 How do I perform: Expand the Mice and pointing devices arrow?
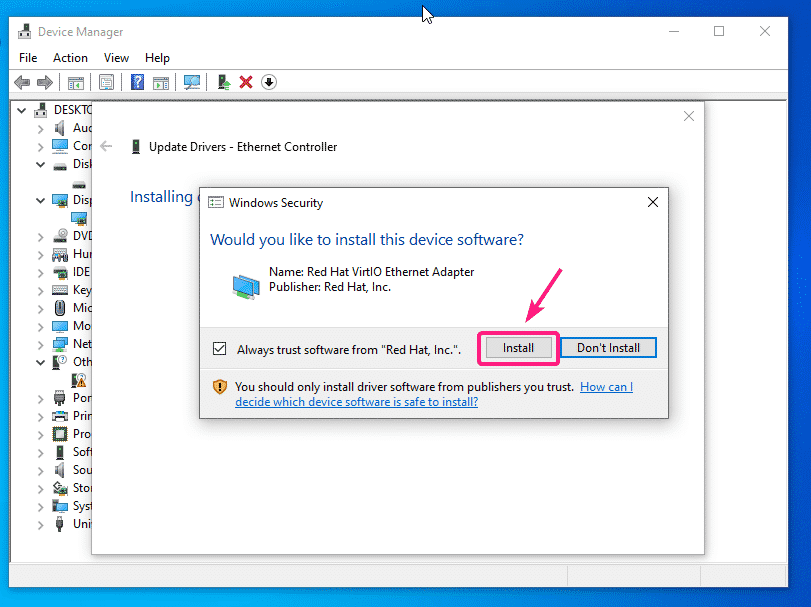40,309
